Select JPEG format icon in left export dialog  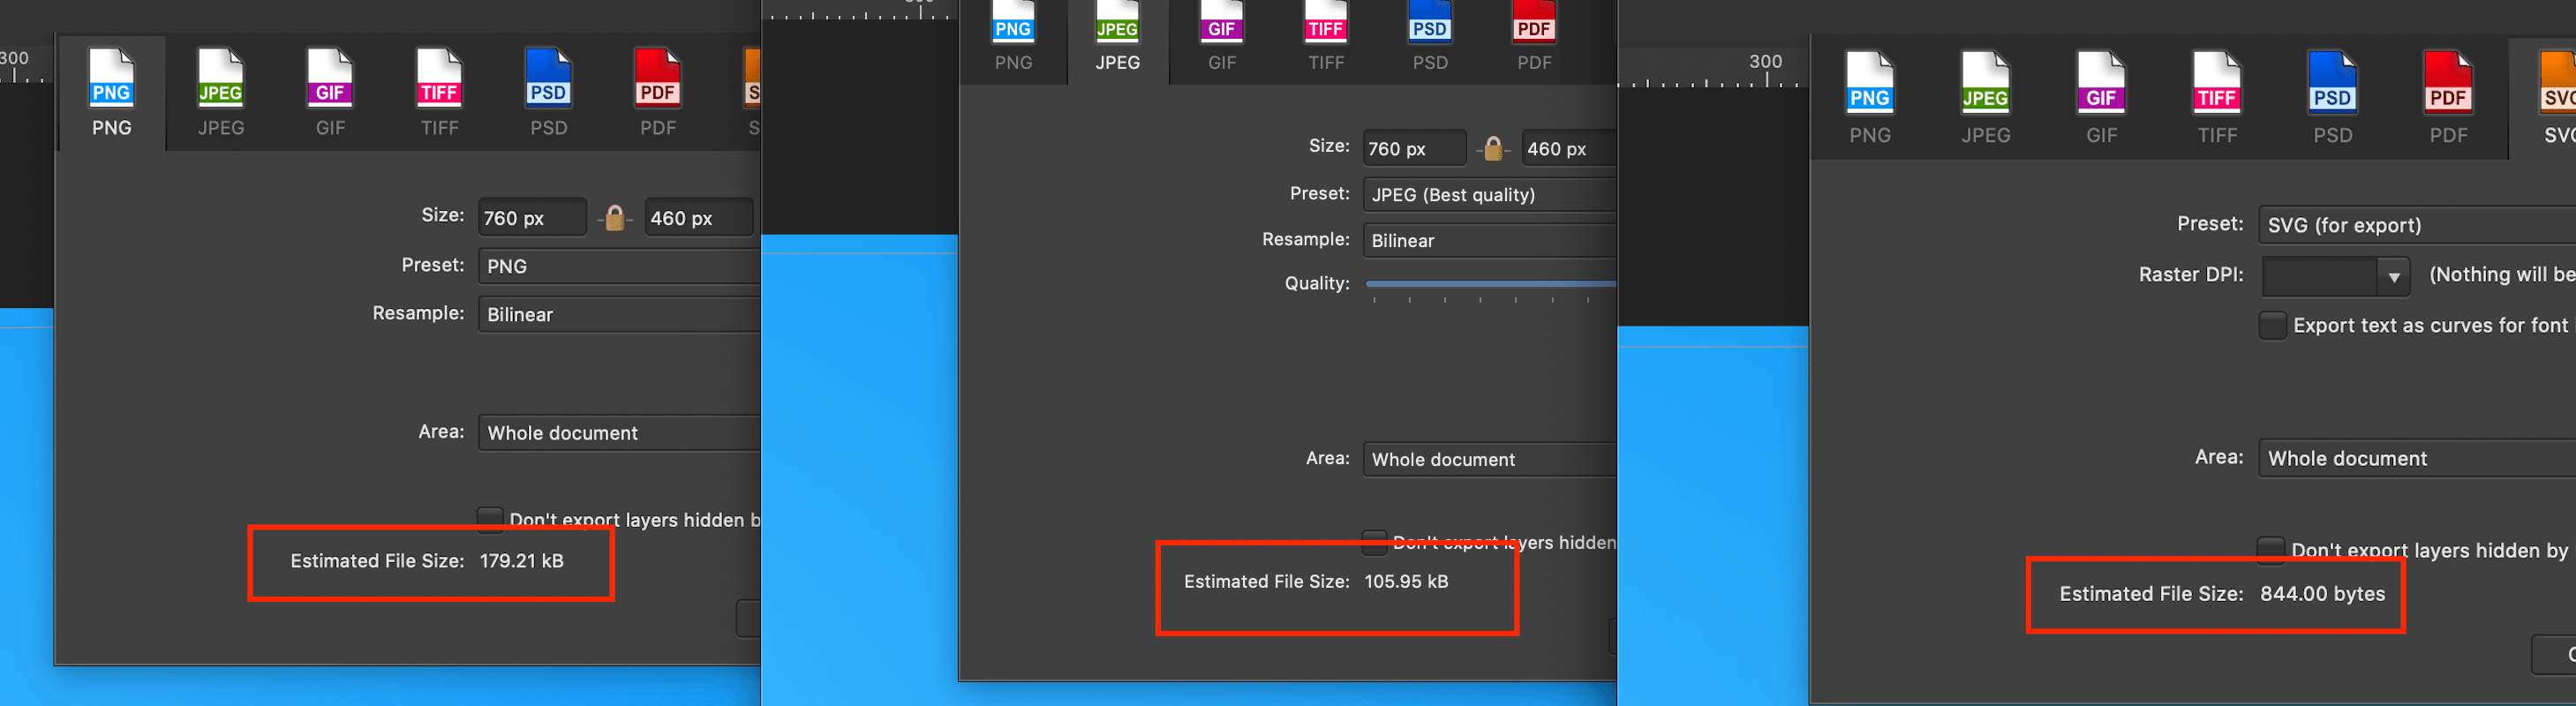220,79
